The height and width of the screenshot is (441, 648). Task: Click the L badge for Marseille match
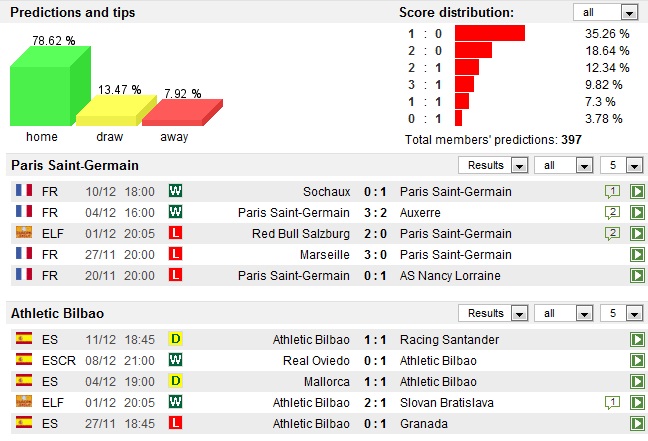(x=176, y=255)
